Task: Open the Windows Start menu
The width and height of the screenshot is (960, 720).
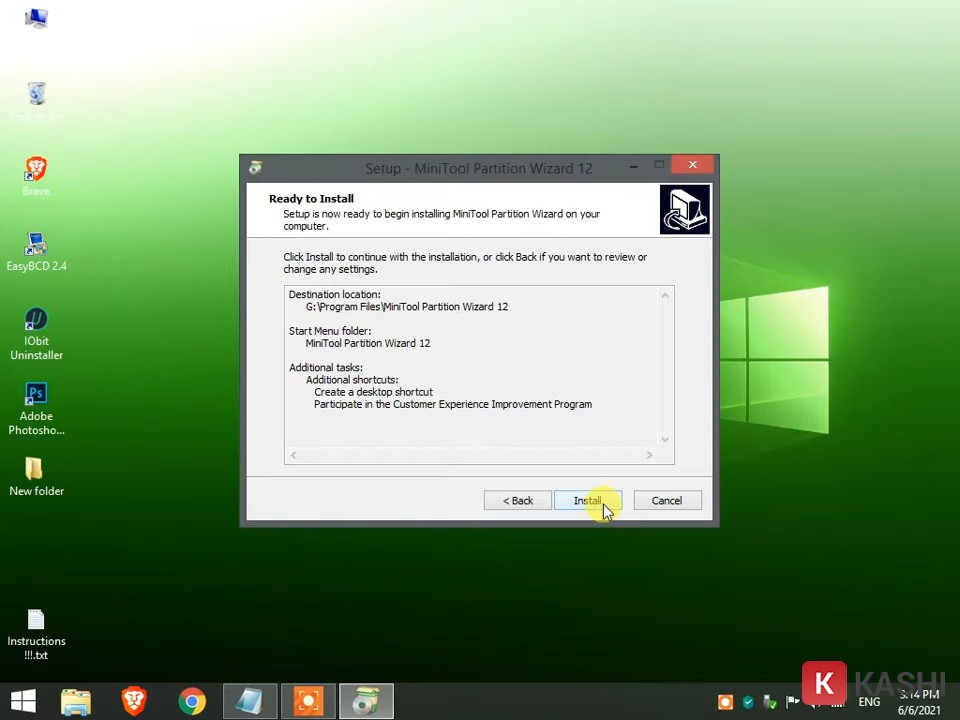Action: tap(22, 701)
